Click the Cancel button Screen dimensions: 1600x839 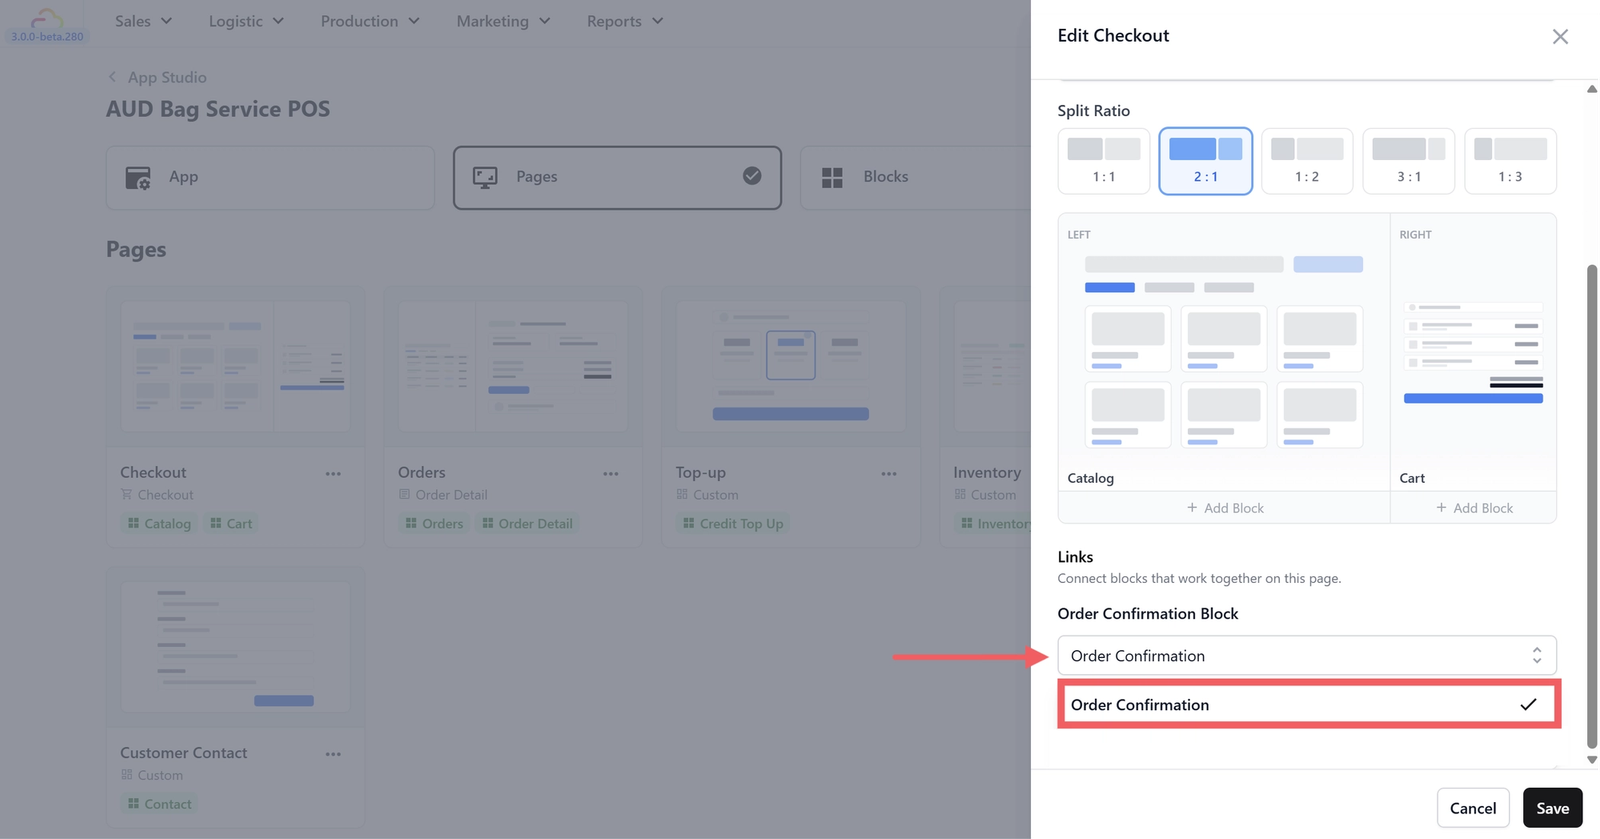tap(1473, 808)
